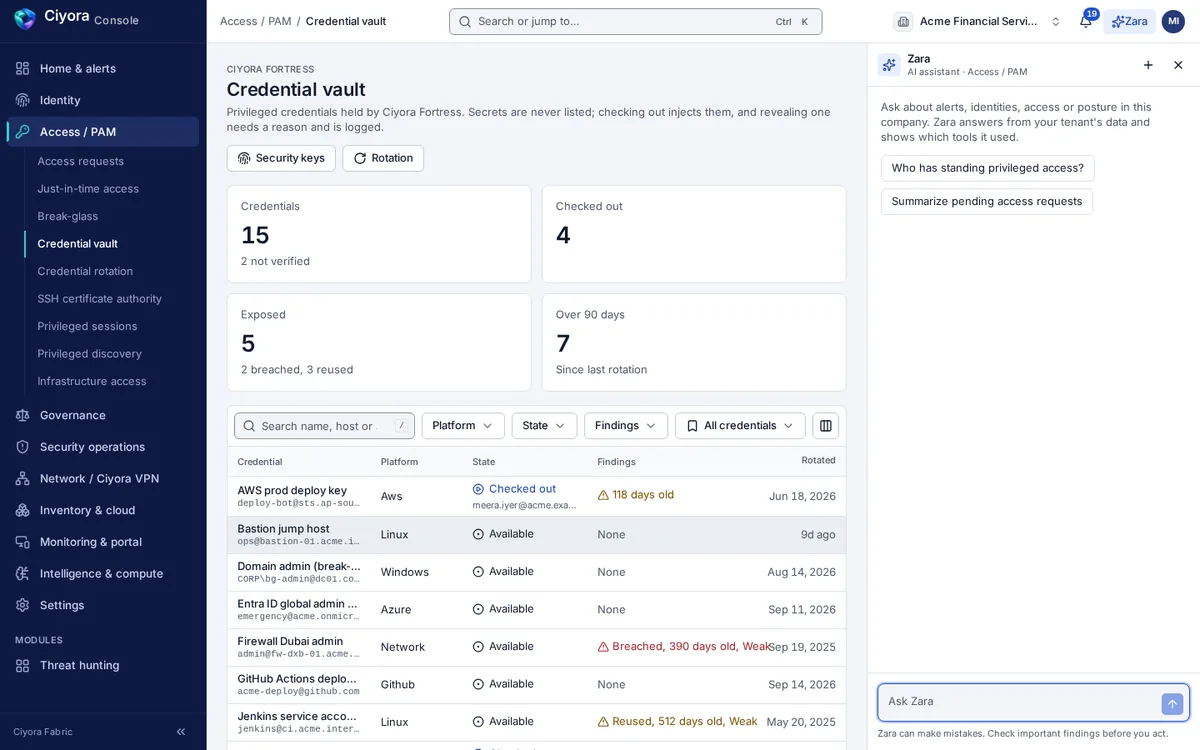Go to Access requests
This screenshot has width=1200, height=750.
tap(81, 161)
